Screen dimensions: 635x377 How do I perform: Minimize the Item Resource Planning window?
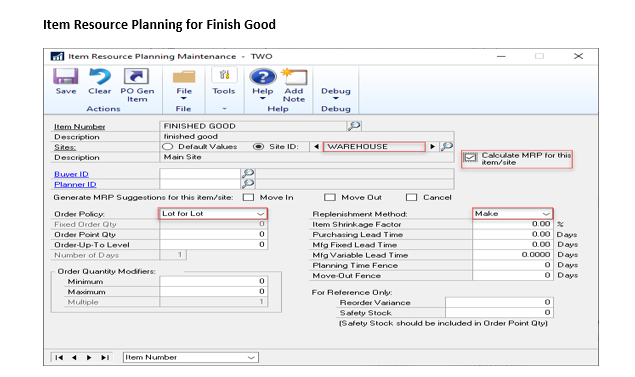click(x=501, y=56)
